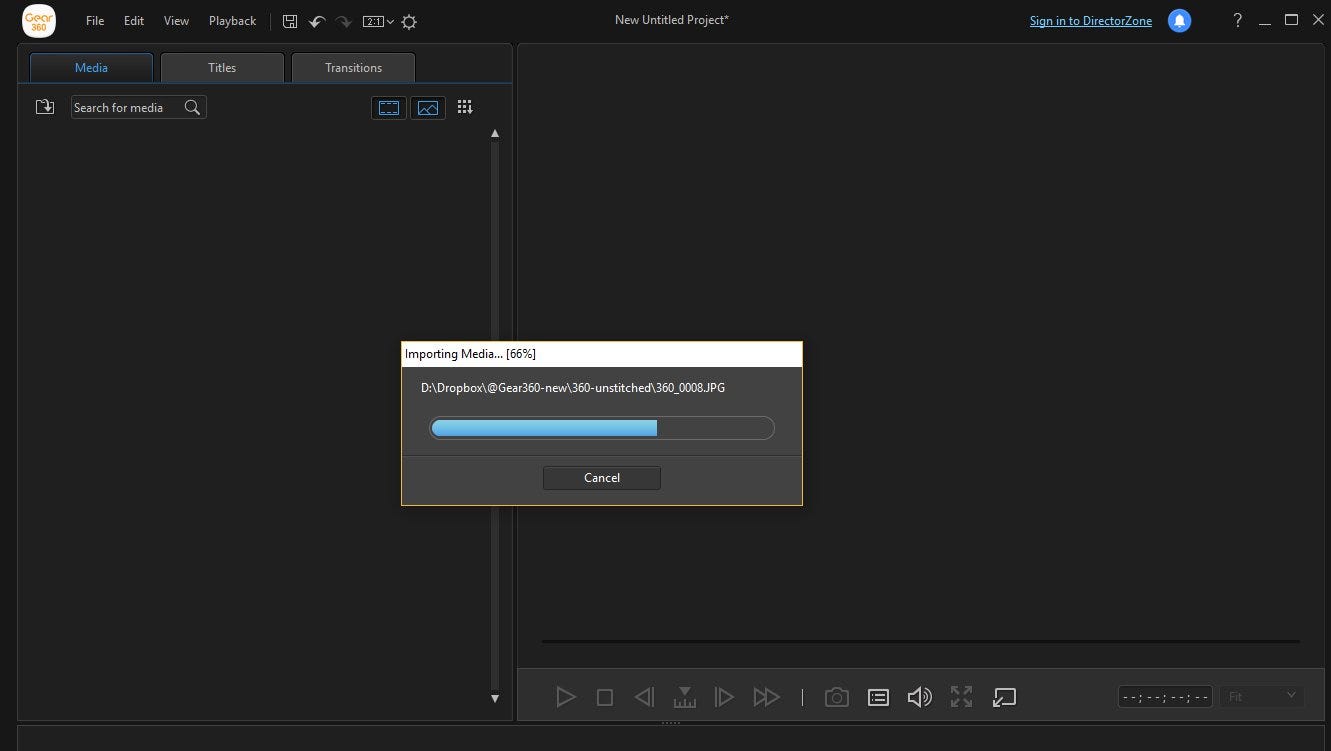Save project with the floppy disk icon
This screenshot has width=1331, height=751.
pyautogui.click(x=290, y=21)
